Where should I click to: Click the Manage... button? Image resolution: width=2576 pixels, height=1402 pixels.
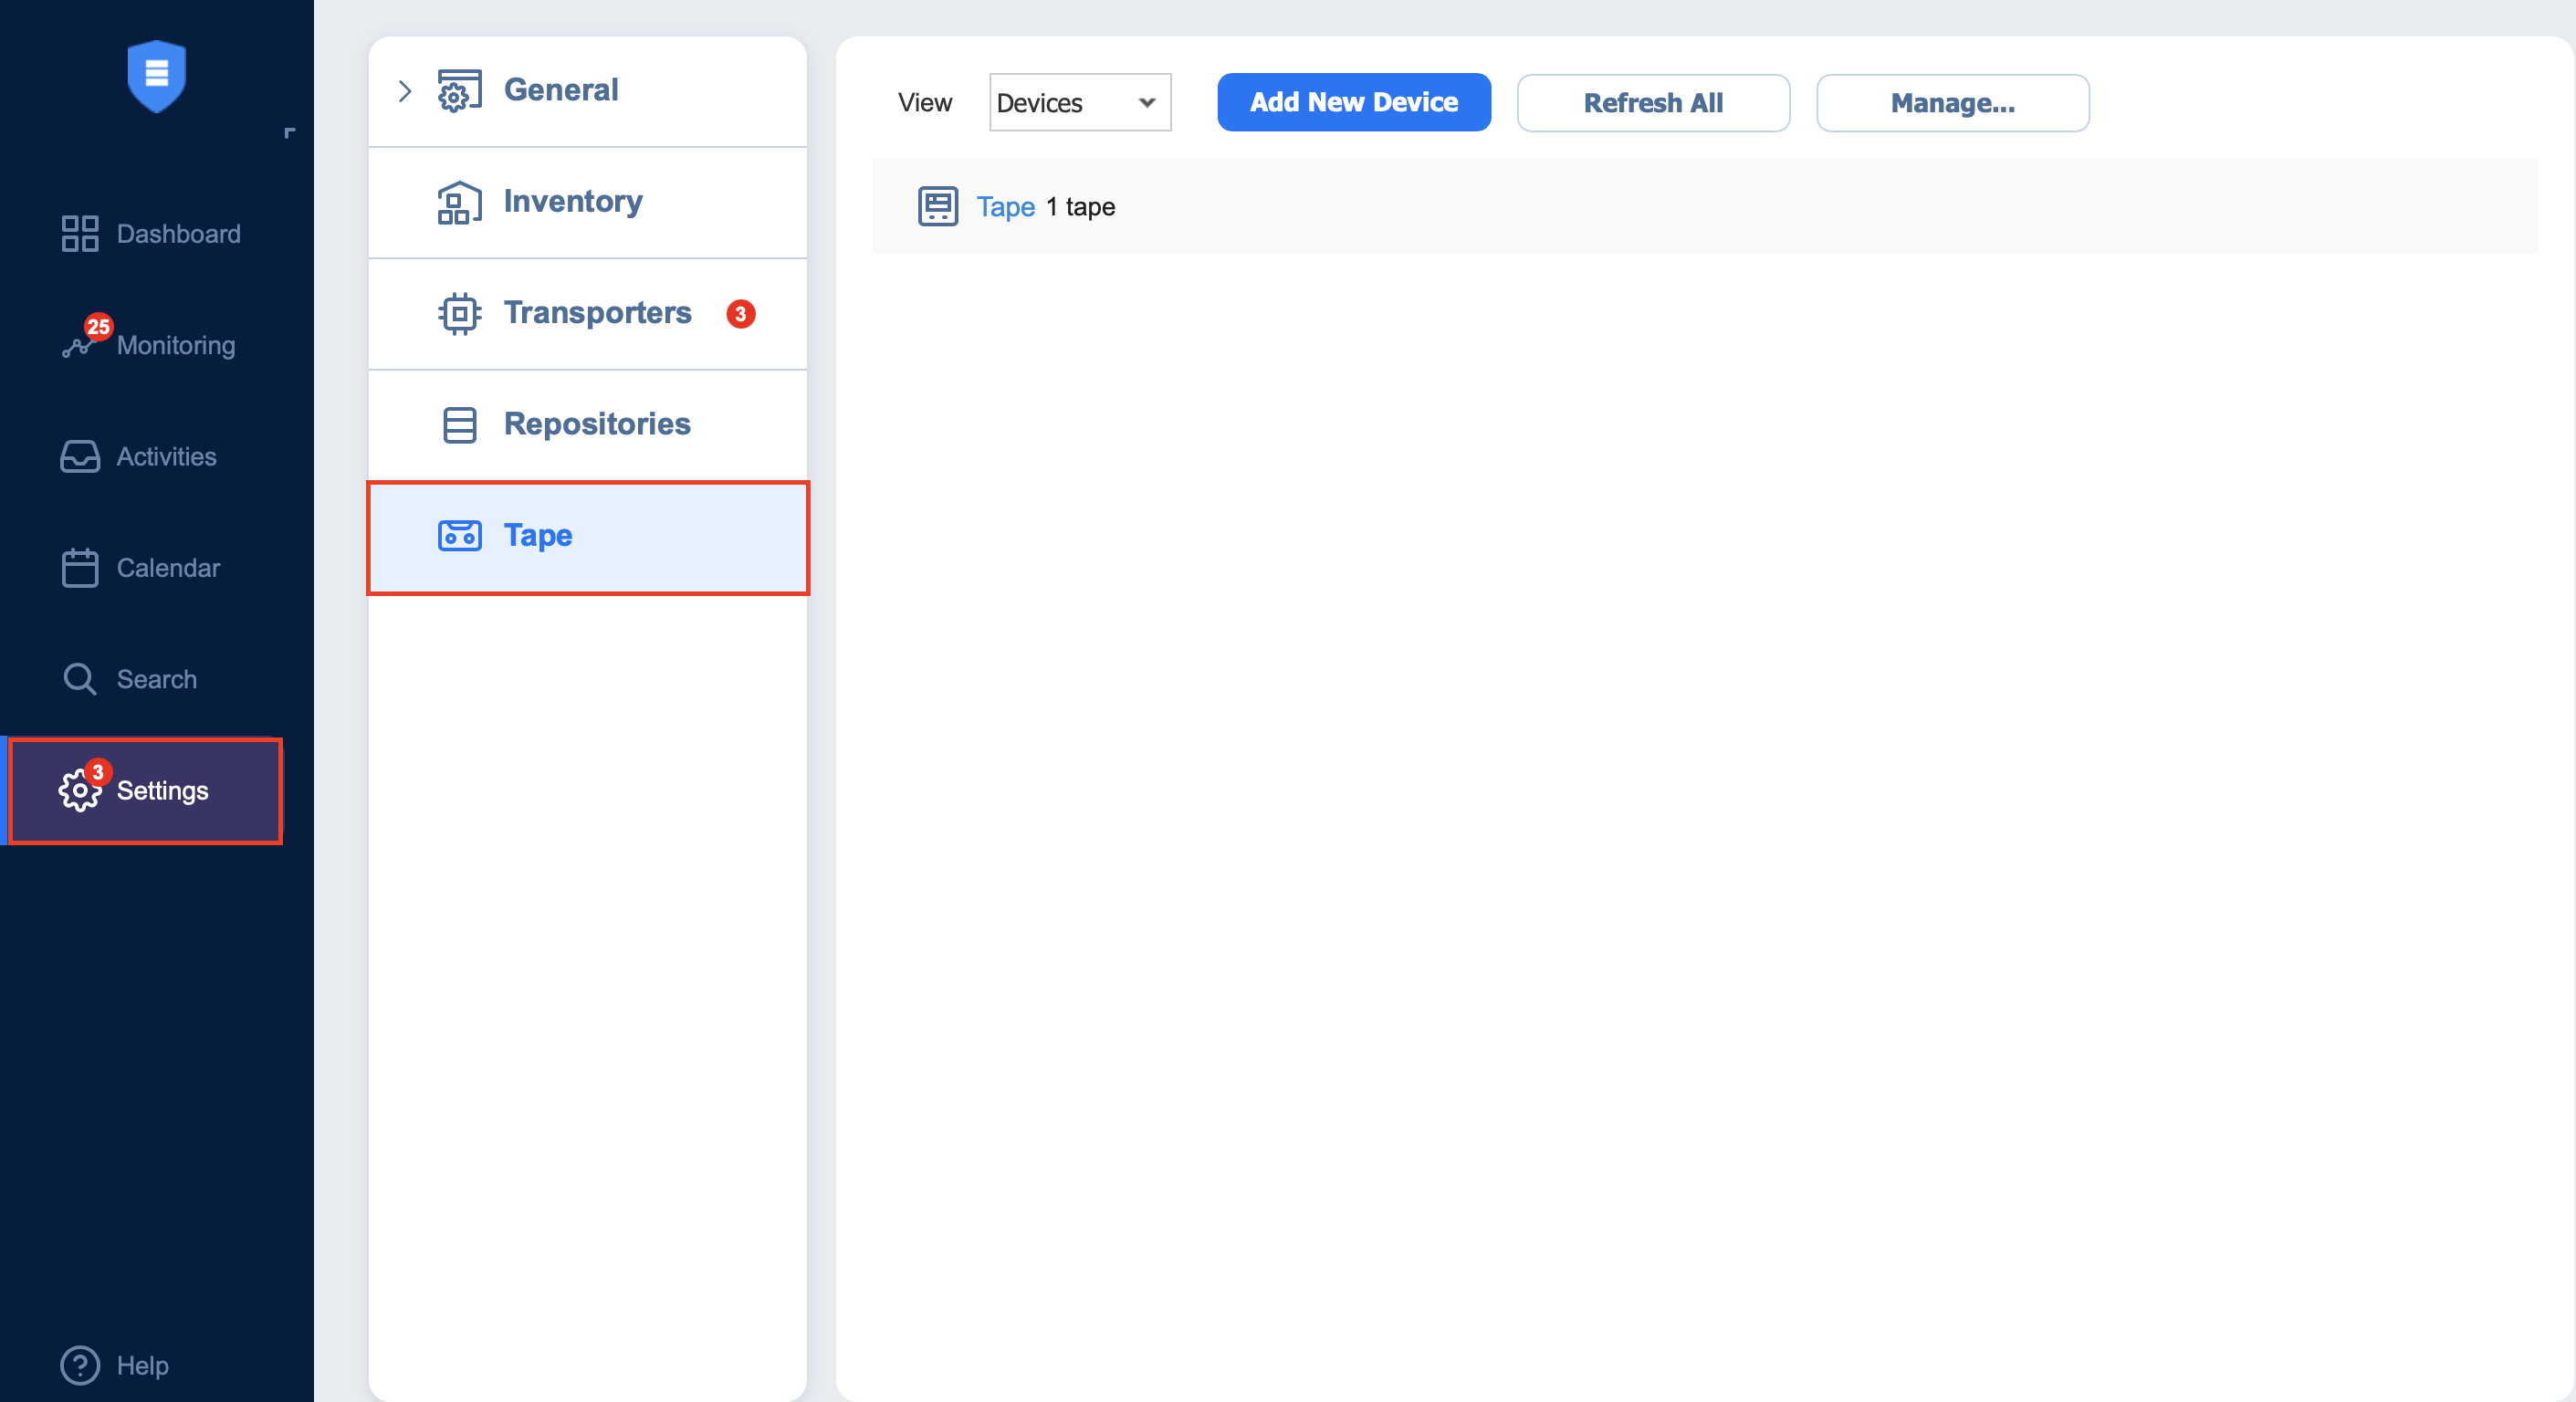tap(1952, 103)
